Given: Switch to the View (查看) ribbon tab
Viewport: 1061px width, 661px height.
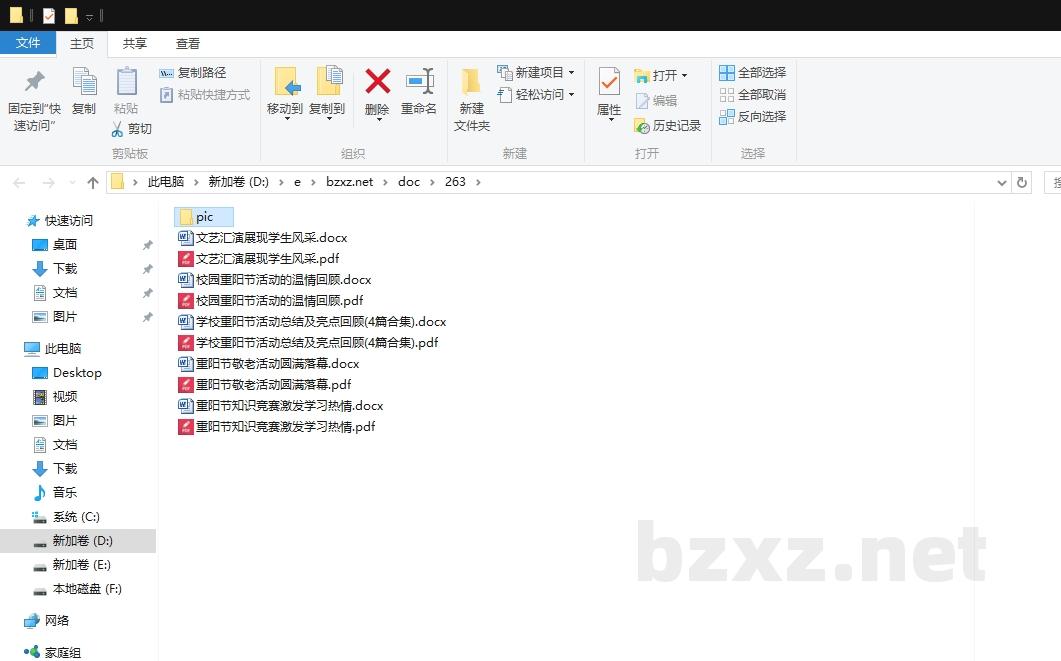Looking at the screenshot, I should click(188, 44).
